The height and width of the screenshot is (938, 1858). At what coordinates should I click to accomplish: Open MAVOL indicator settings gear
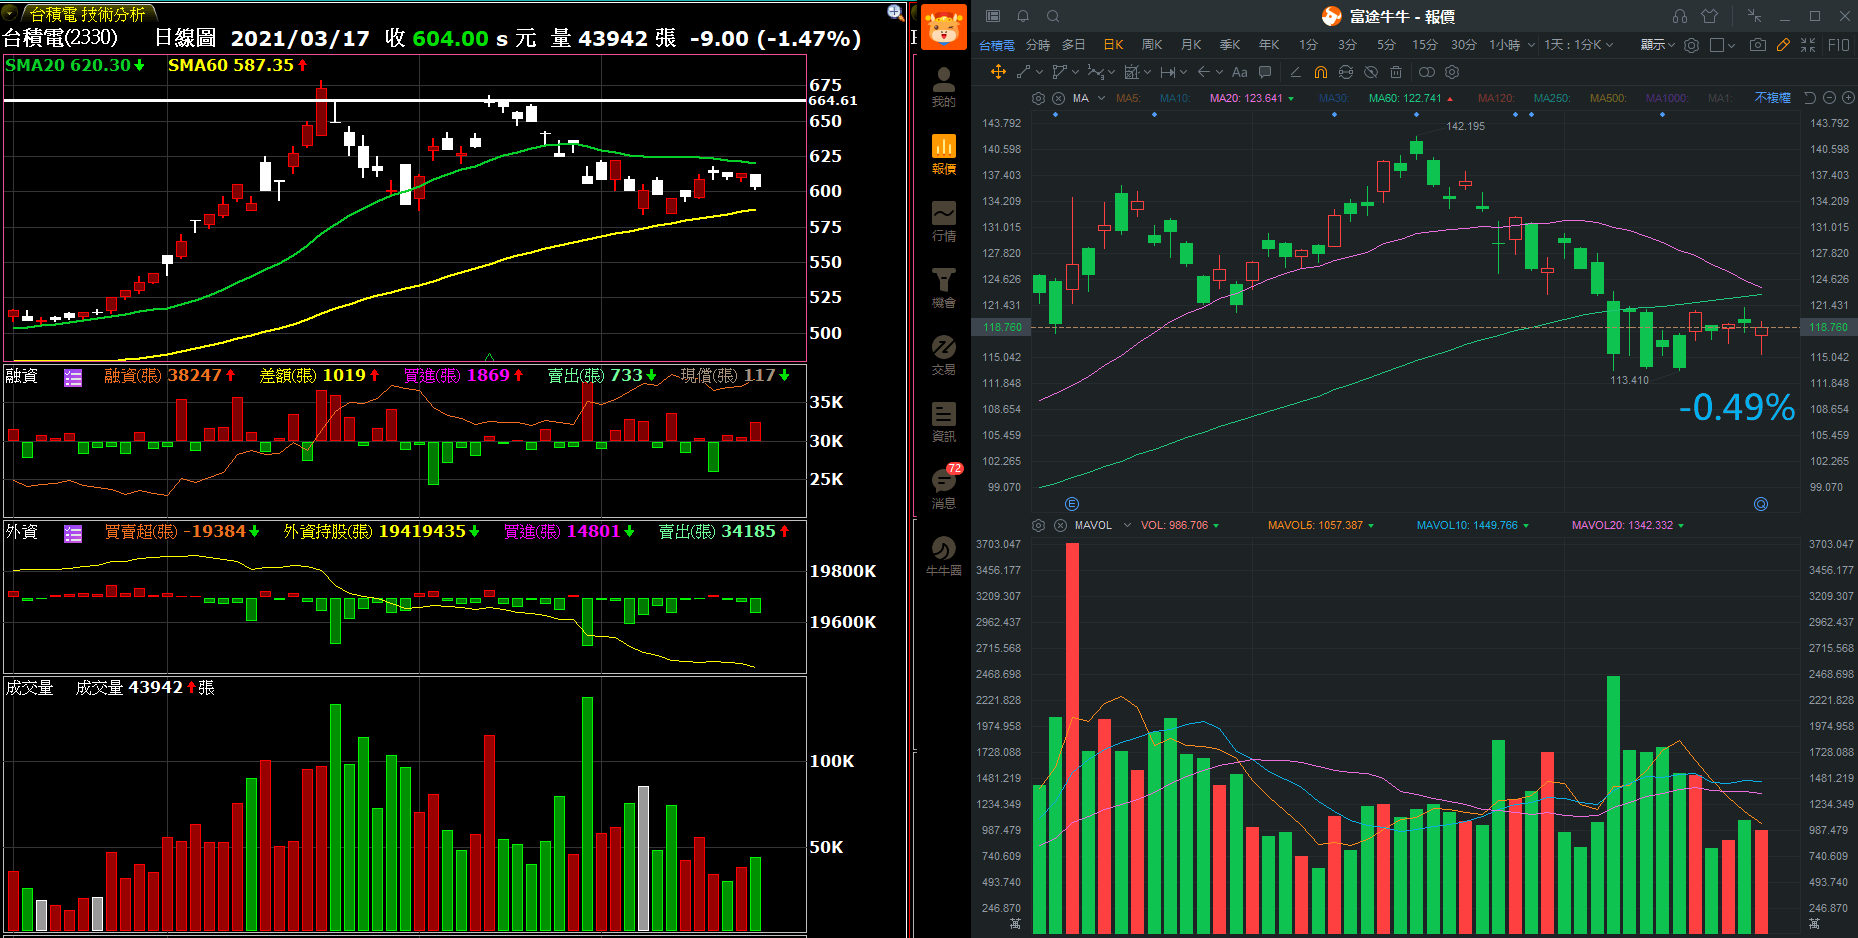(1038, 525)
